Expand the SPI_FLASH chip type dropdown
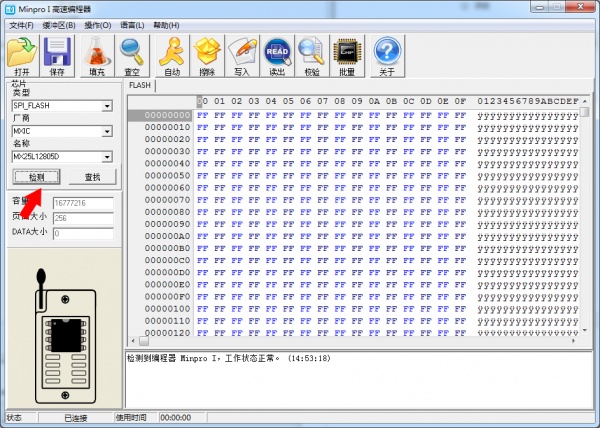The image size is (600, 428). (x=107, y=106)
